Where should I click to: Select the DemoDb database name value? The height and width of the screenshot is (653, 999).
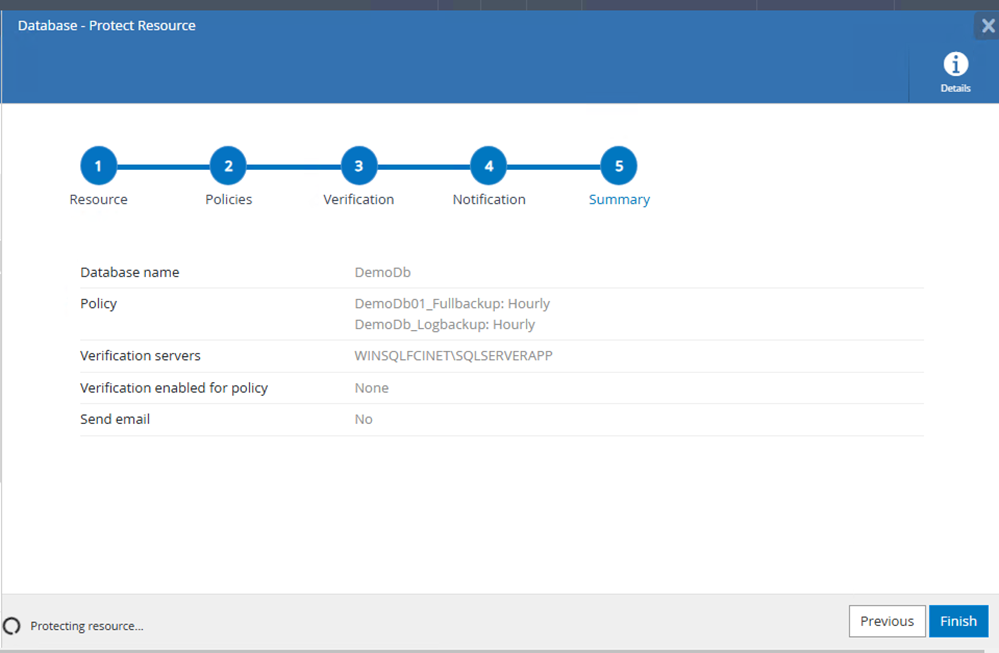[382, 272]
